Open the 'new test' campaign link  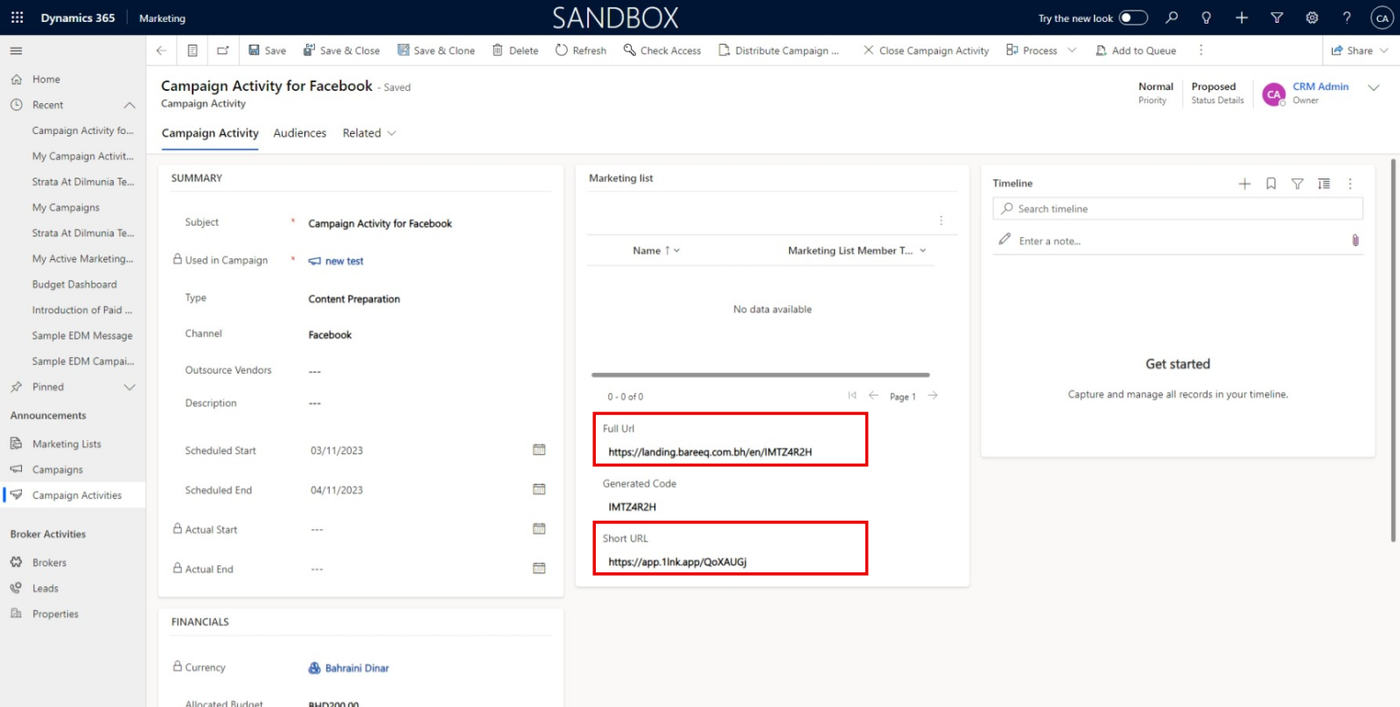pyautogui.click(x=344, y=261)
